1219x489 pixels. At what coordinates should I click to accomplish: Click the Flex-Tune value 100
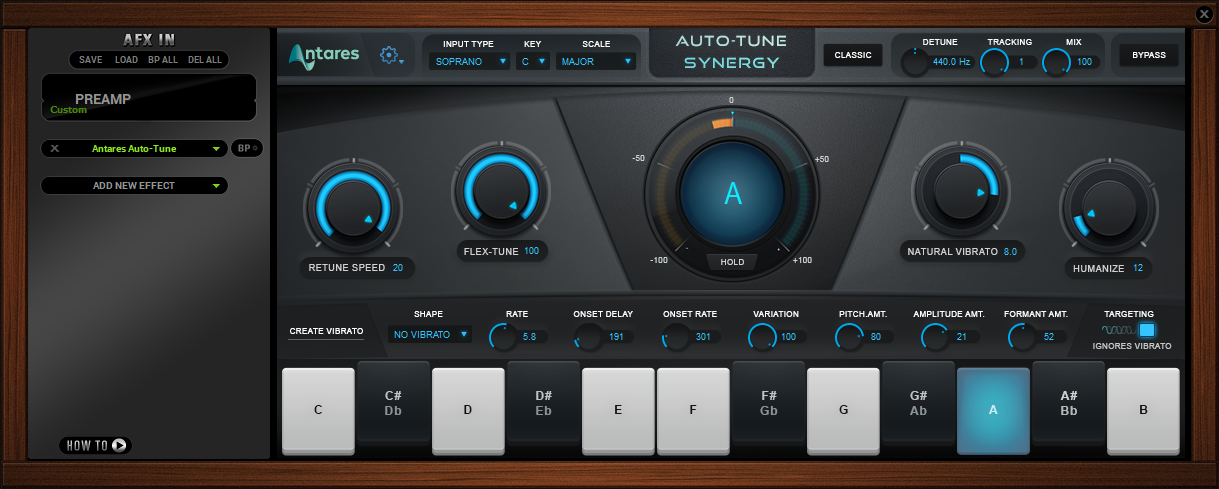531,251
